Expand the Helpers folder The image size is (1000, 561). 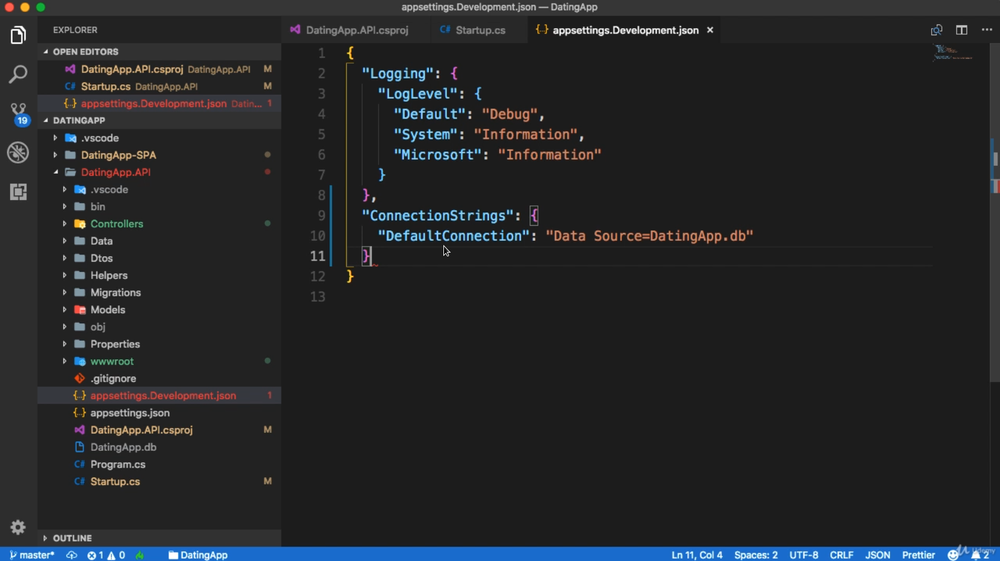click(159, 275)
